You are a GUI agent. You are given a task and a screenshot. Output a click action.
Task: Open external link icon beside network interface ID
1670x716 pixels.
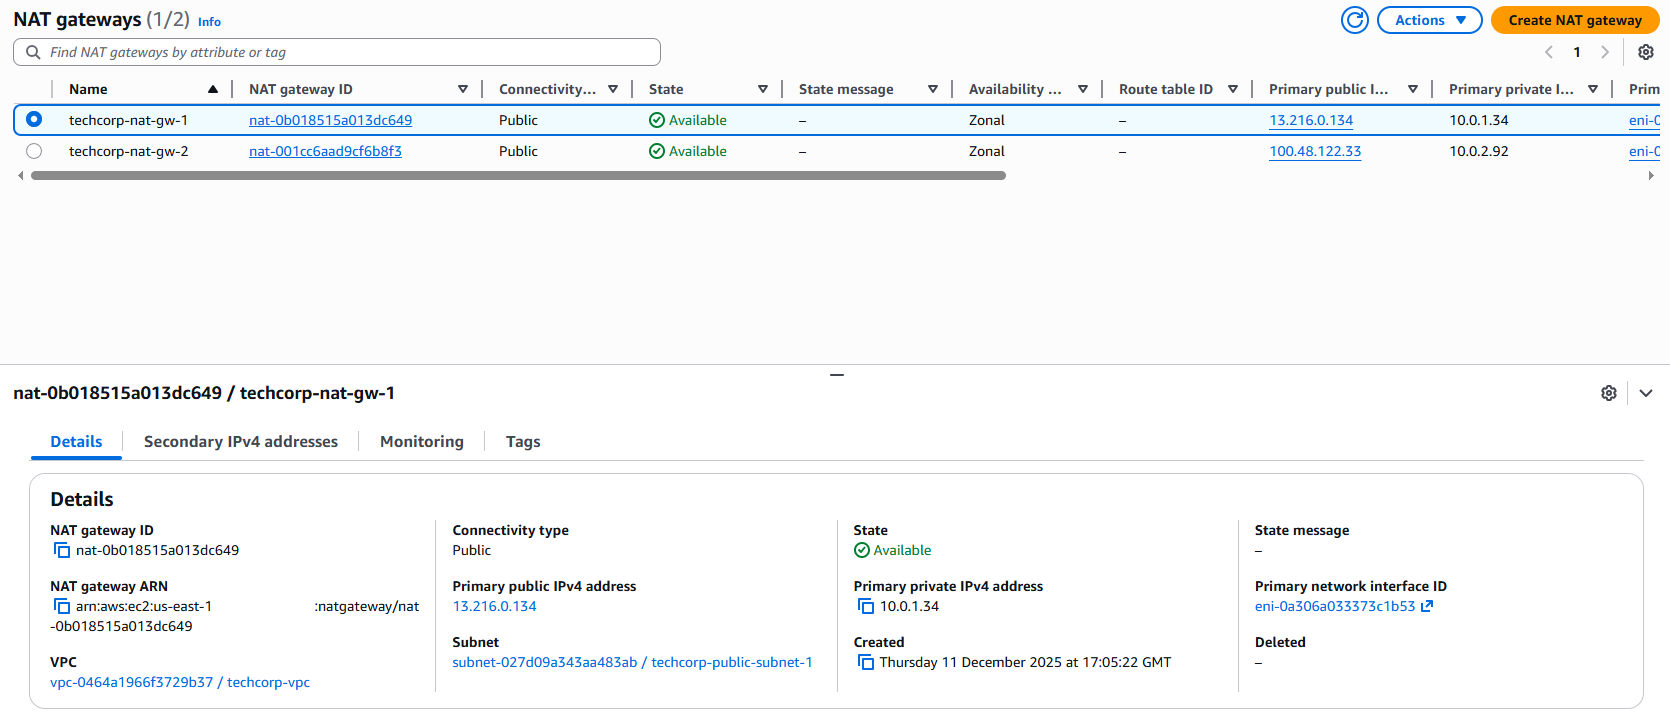pyautogui.click(x=1427, y=606)
